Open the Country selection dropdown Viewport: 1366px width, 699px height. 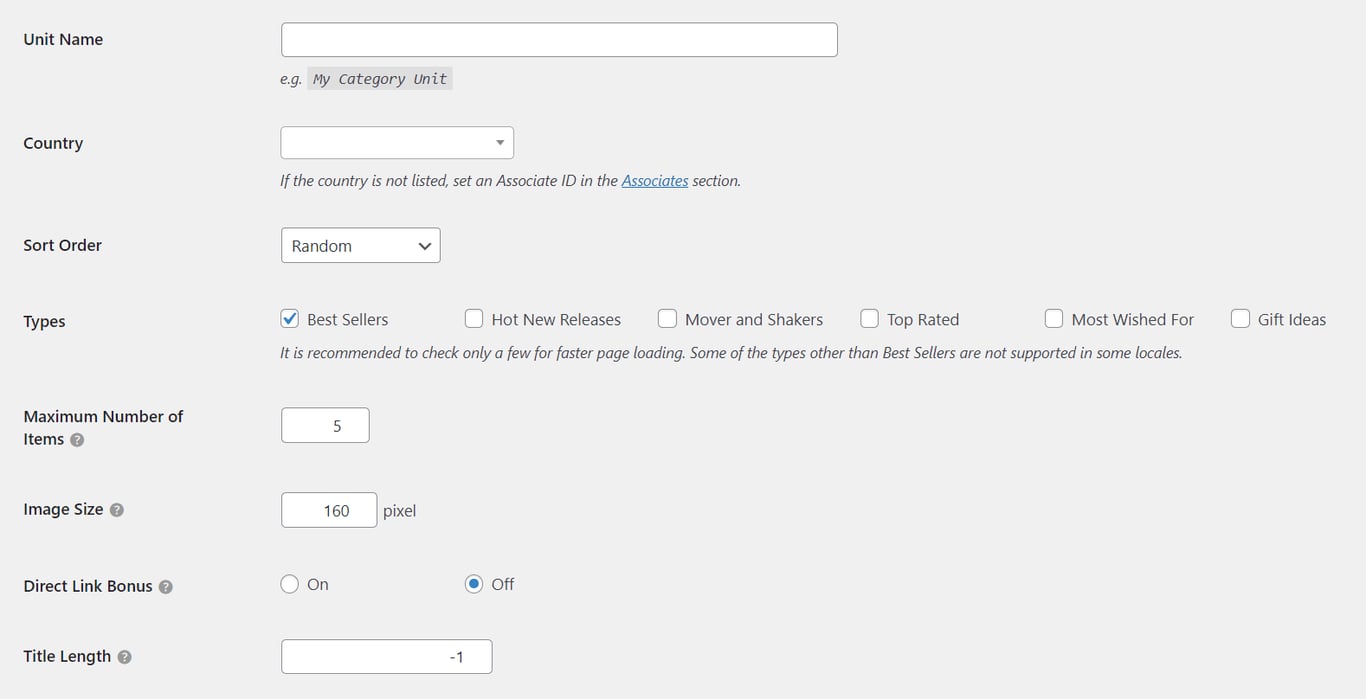(x=396, y=142)
